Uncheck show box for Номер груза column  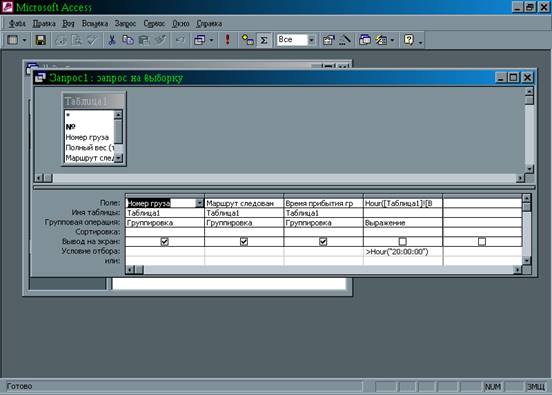164,242
